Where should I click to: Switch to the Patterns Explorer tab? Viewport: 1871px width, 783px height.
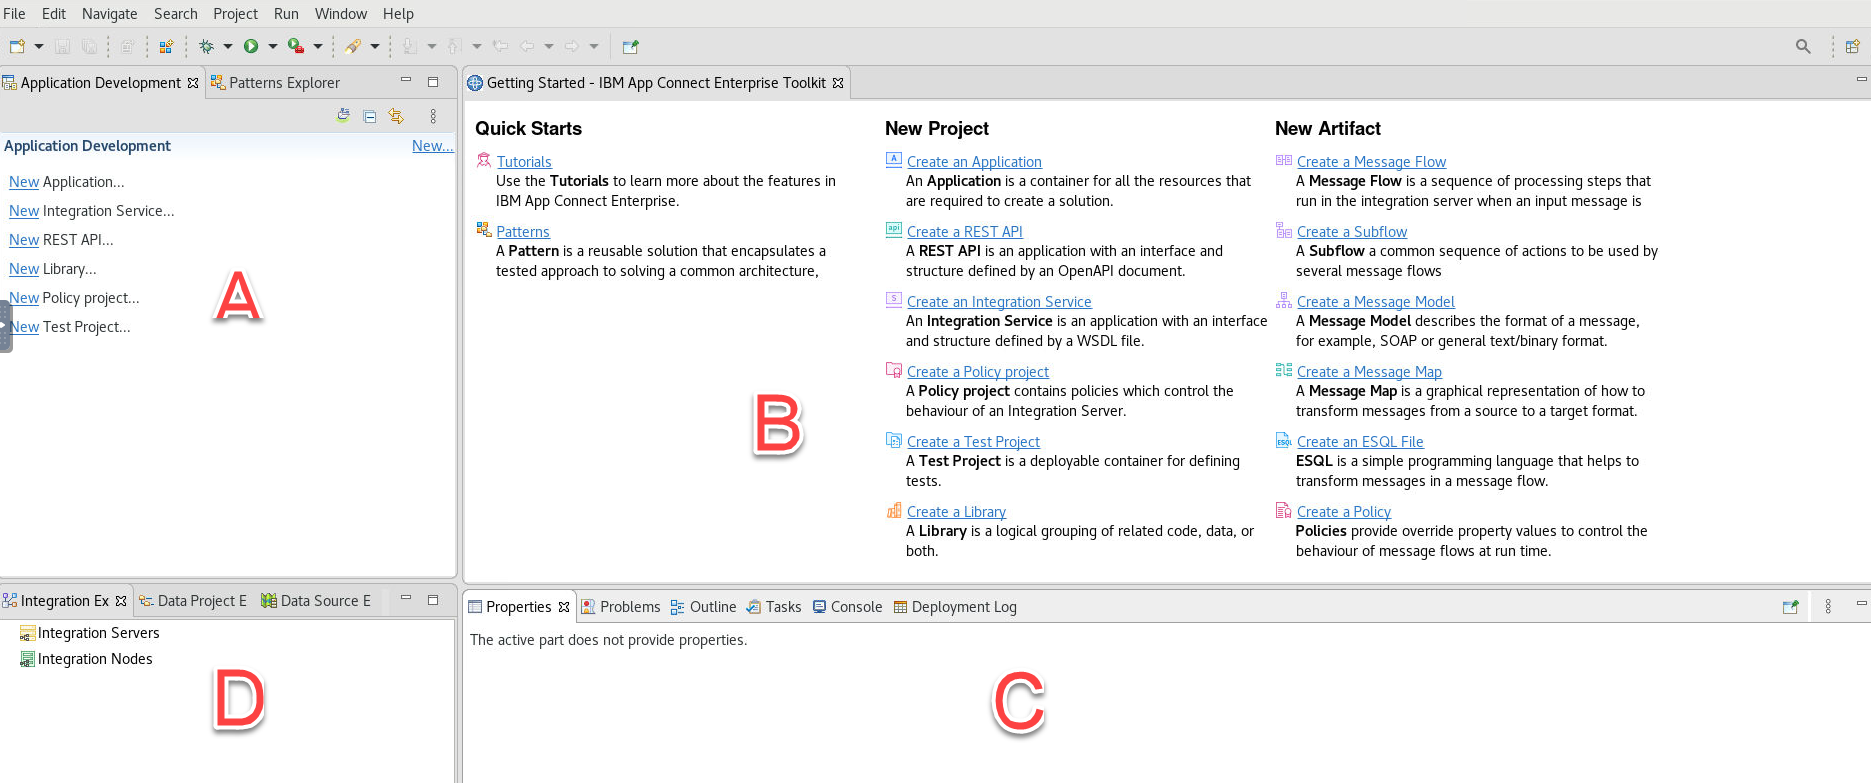(284, 83)
